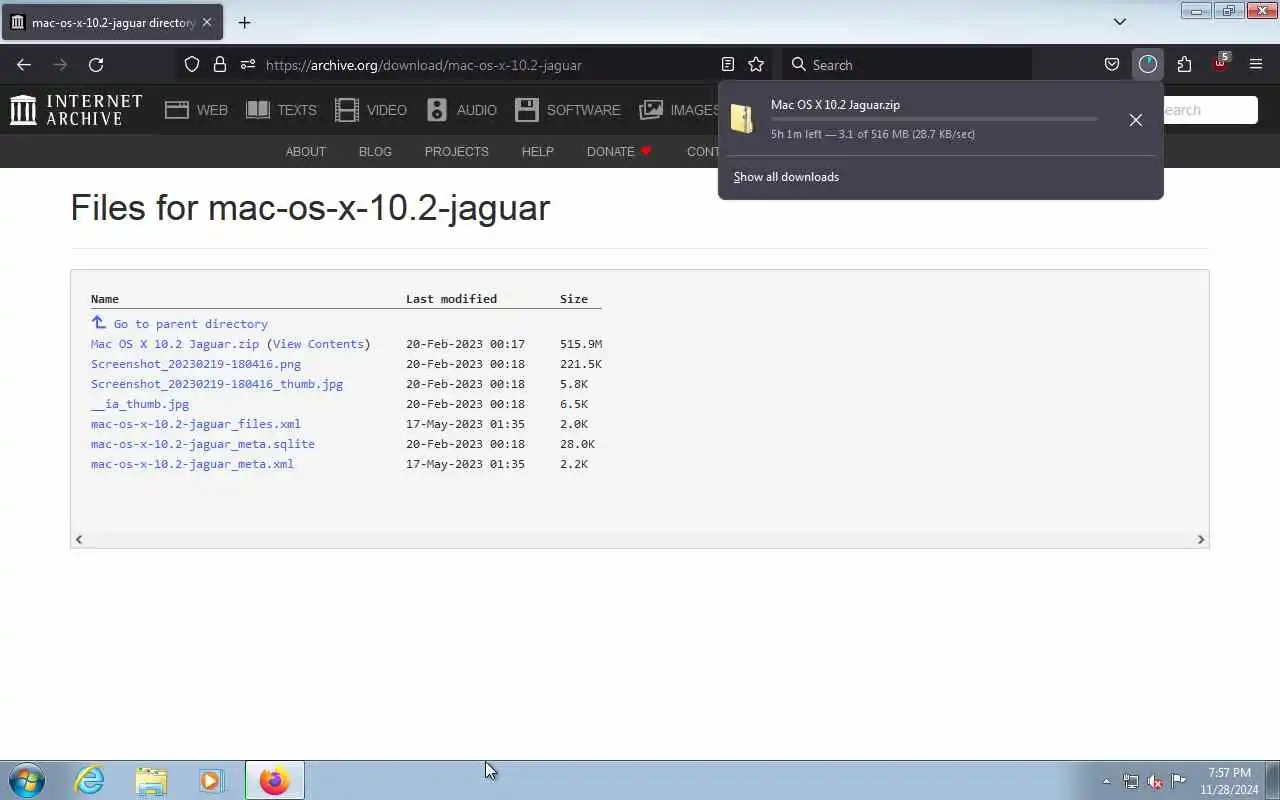Open the __ia_thumb.jpg file
The width and height of the screenshot is (1280, 800).
pyautogui.click(x=140, y=404)
